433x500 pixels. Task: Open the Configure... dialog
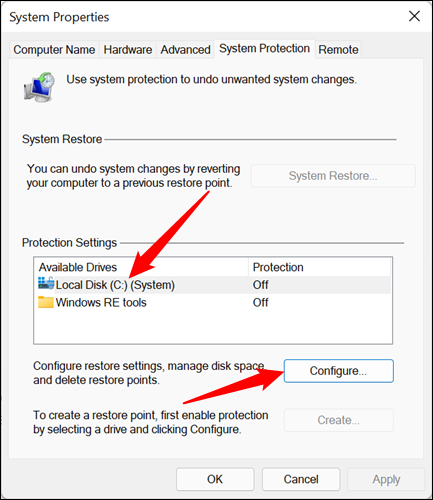[338, 371]
